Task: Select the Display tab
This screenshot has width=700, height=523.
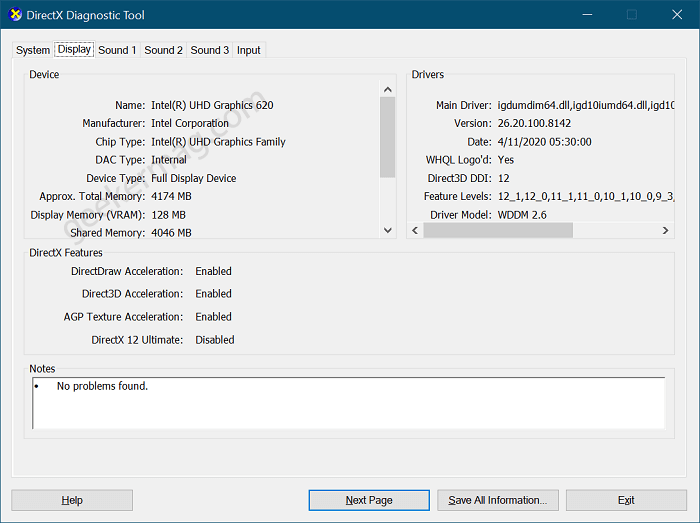Action: [x=74, y=49]
